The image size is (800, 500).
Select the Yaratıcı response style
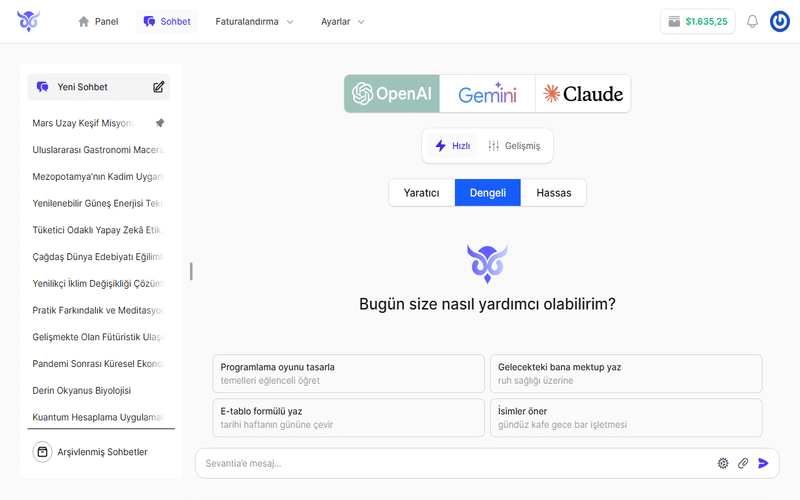(x=421, y=193)
